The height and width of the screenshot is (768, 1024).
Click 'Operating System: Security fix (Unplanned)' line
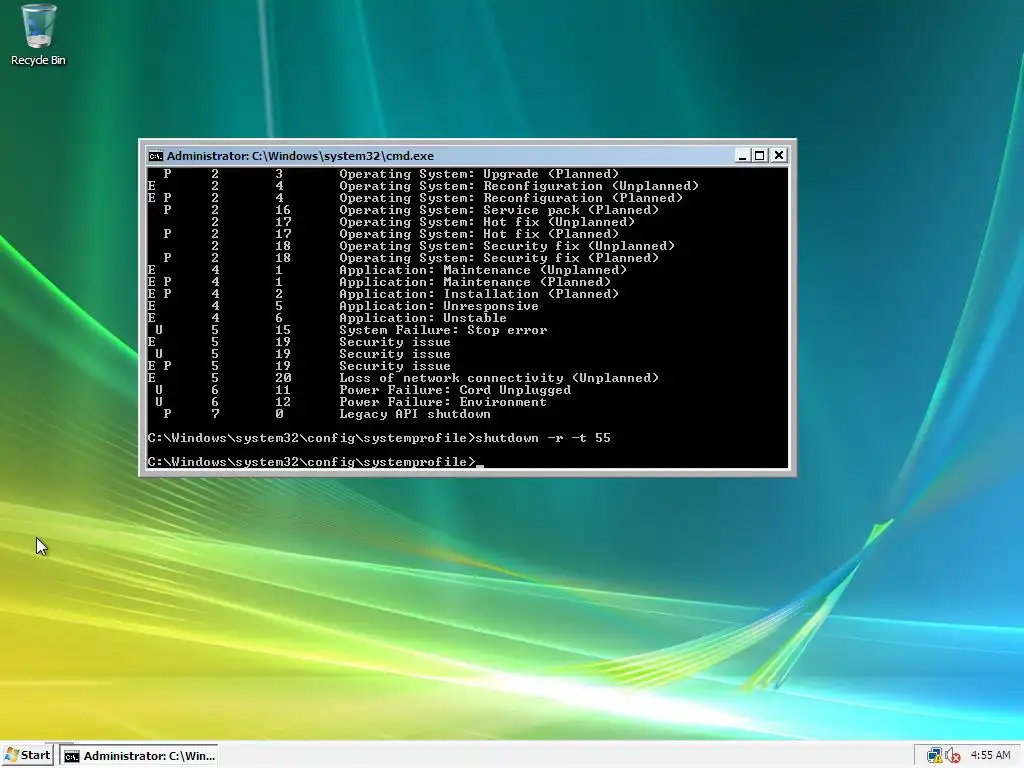(x=507, y=246)
